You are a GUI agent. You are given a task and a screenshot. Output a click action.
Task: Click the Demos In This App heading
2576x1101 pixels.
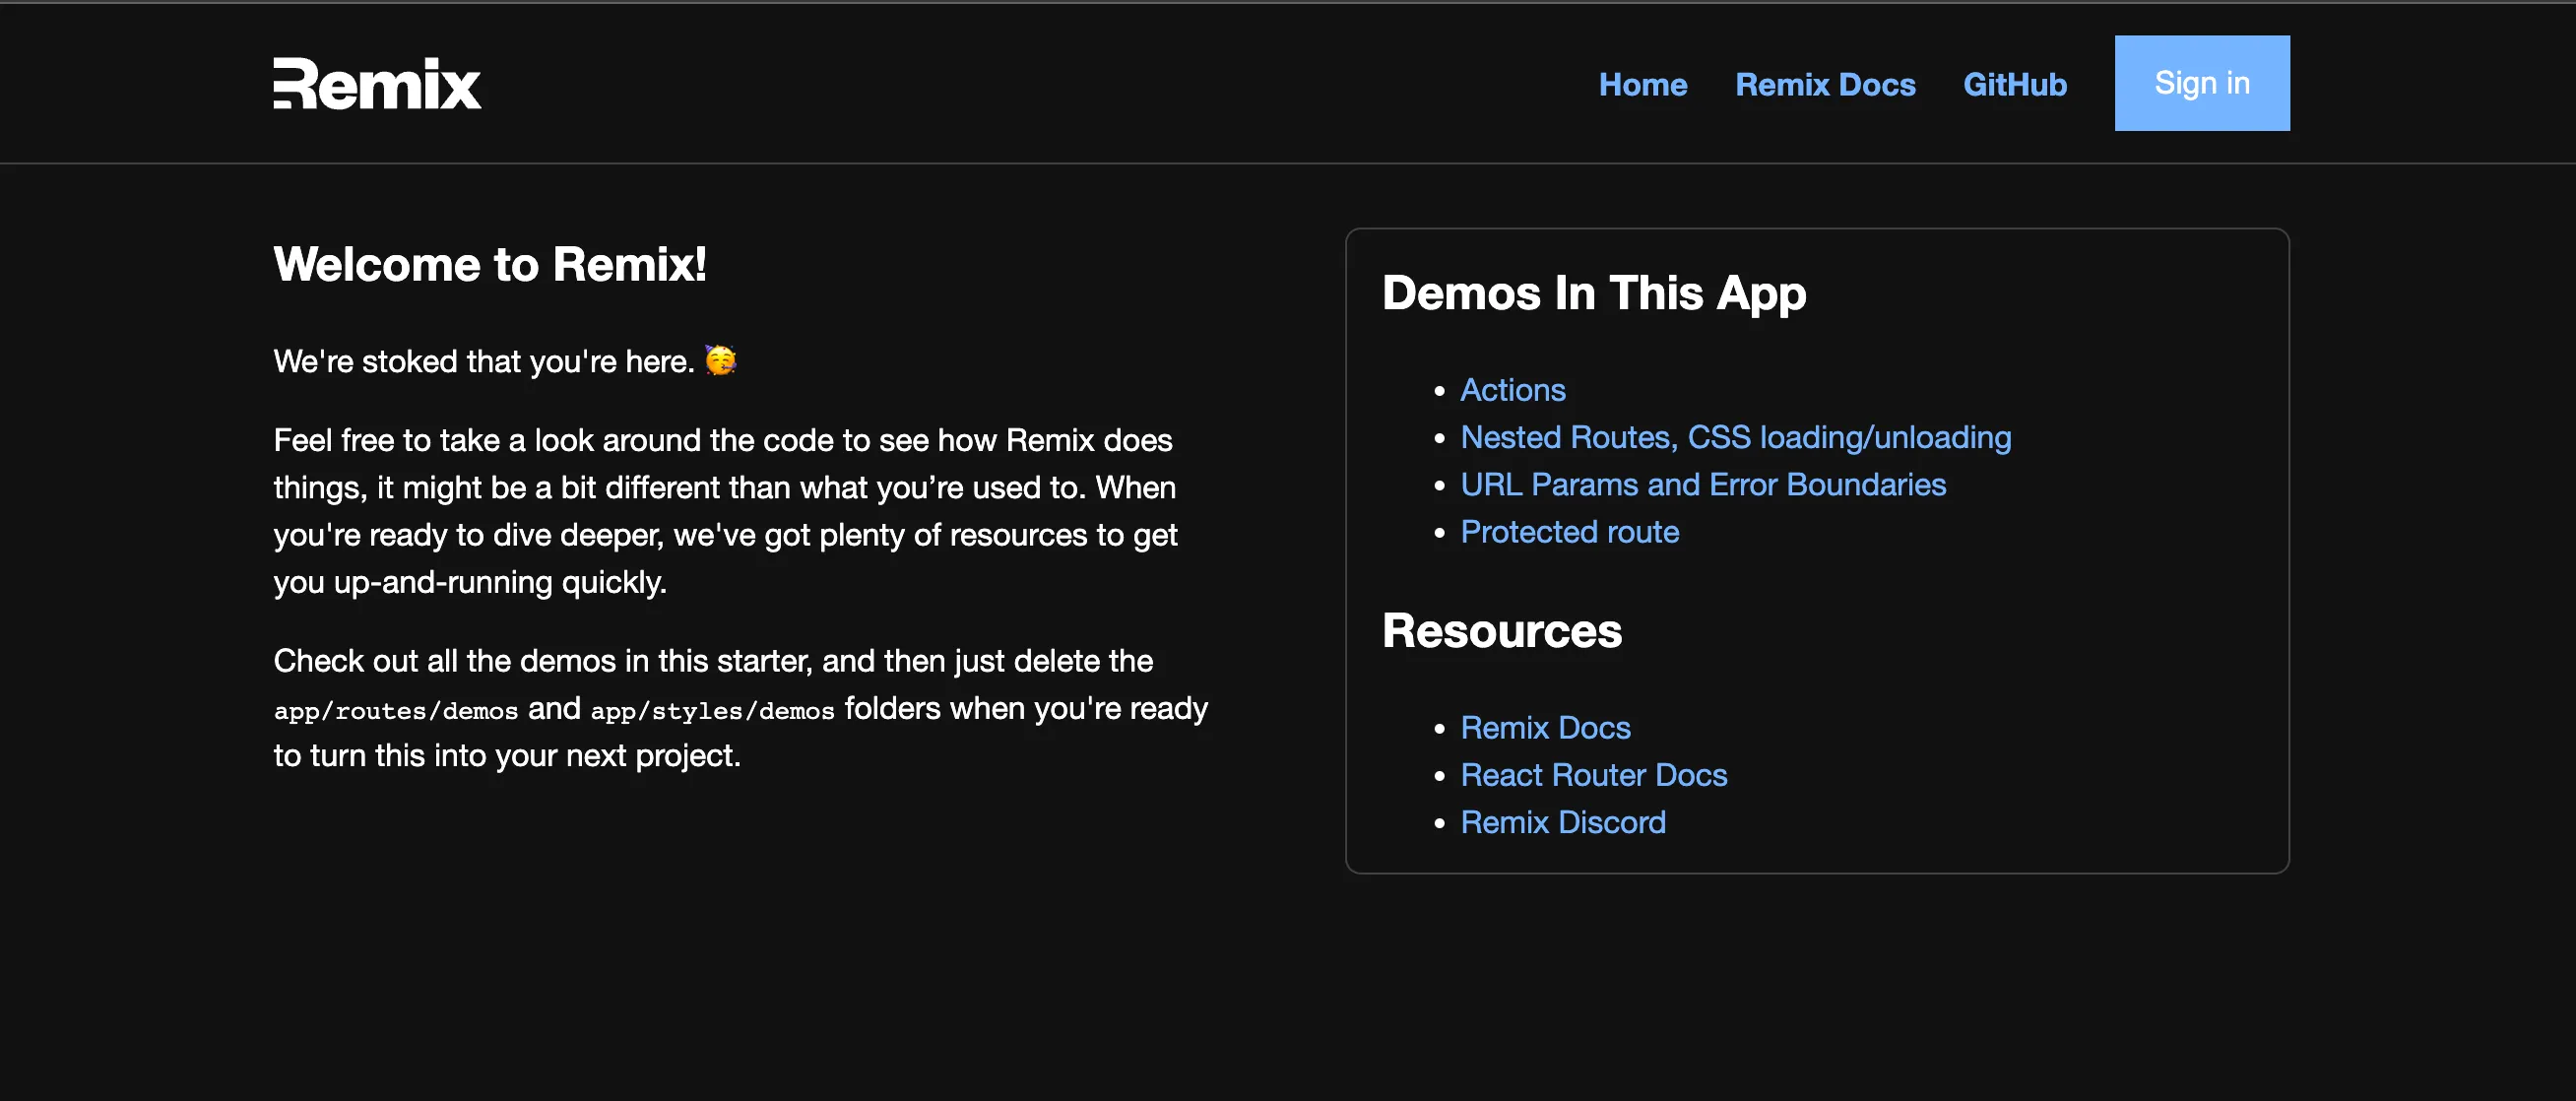tap(1594, 293)
